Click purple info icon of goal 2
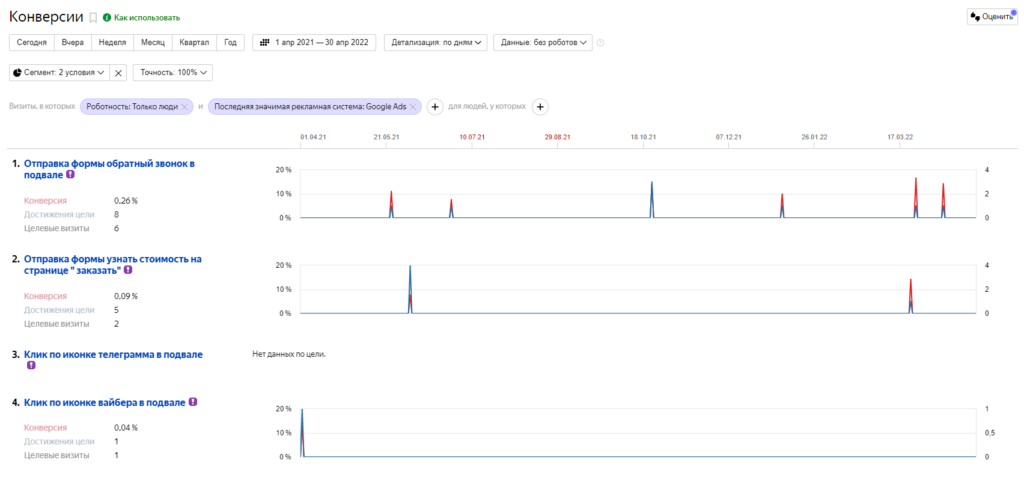The image size is (1024, 481). point(128,270)
